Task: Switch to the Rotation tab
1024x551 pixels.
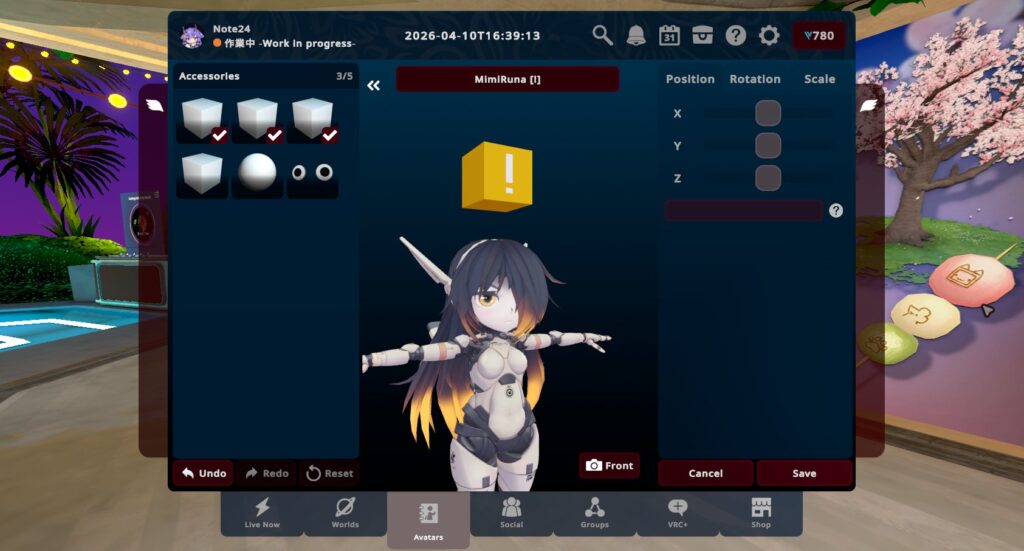Action: click(755, 79)
